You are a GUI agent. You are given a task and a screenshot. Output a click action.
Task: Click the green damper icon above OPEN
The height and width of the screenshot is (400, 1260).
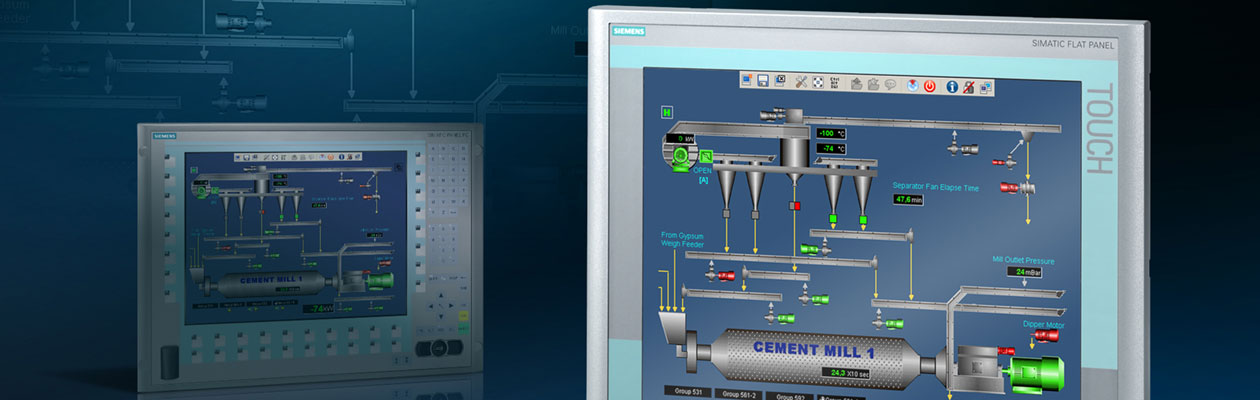[x=706, y=156]
